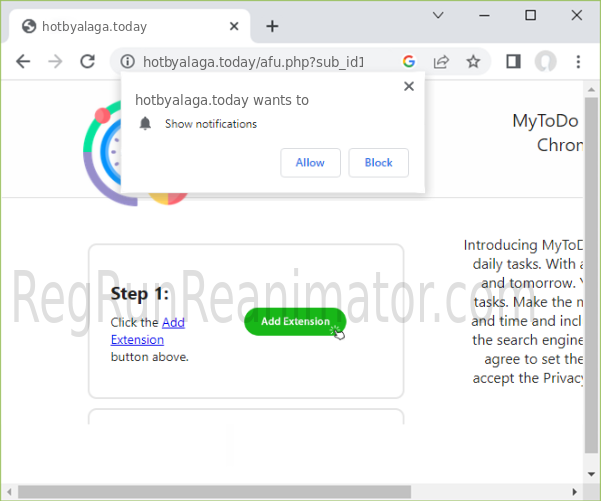Dismiss the notification permission popup

[408, 86]
